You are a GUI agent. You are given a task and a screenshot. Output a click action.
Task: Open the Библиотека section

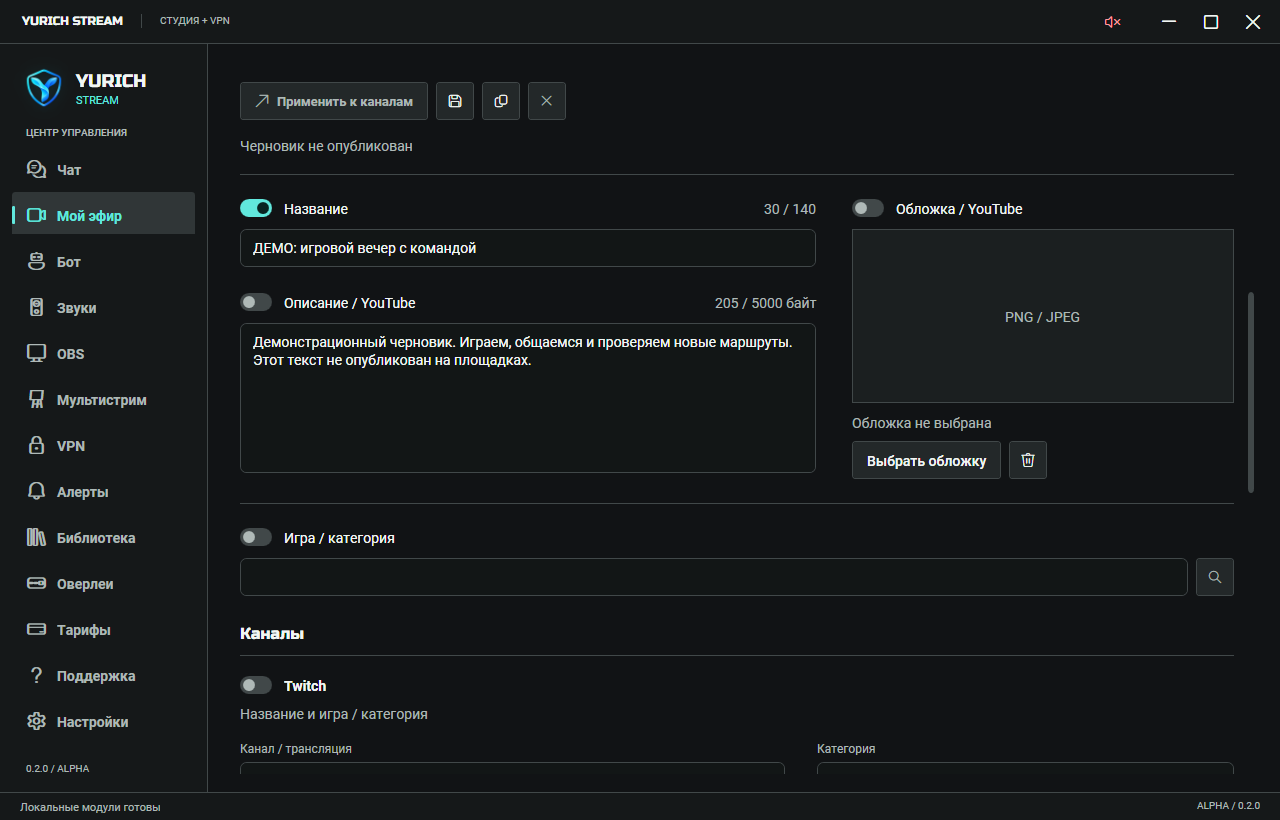(x=103, y=538)
